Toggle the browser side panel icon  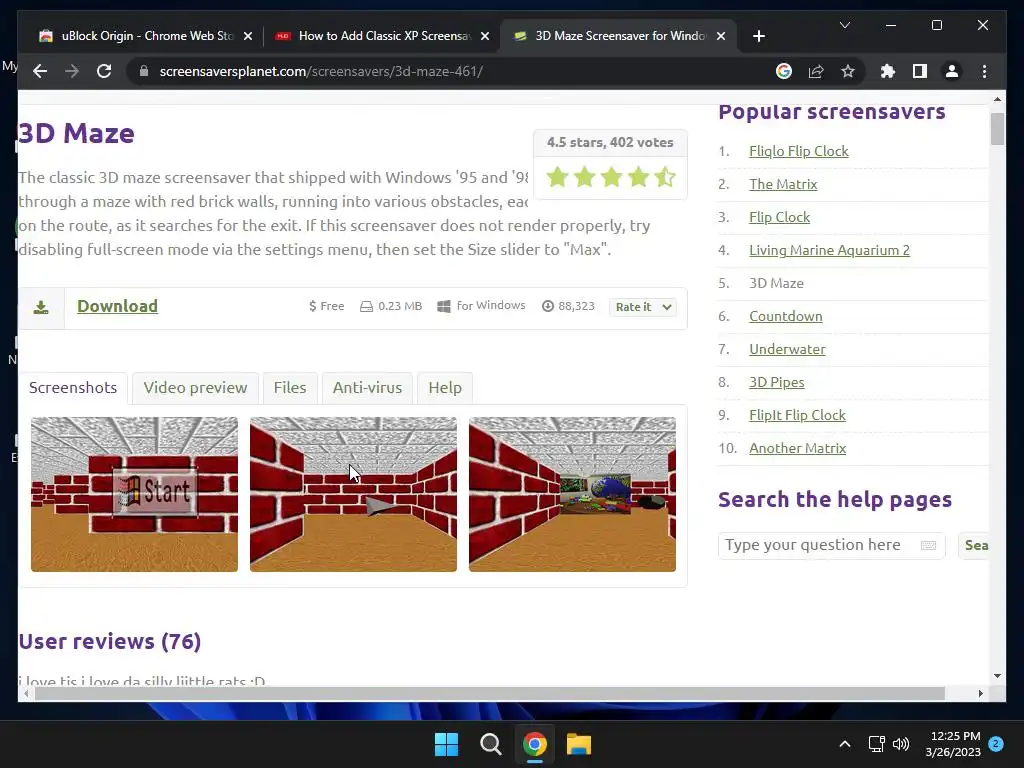pos(920,71)
